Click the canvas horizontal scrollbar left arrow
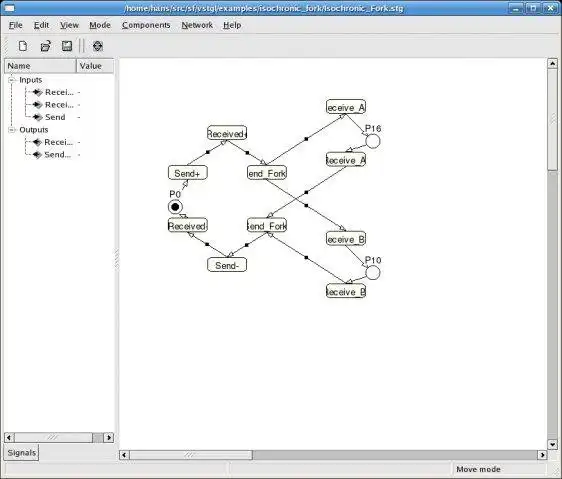 tap(124, 455)
